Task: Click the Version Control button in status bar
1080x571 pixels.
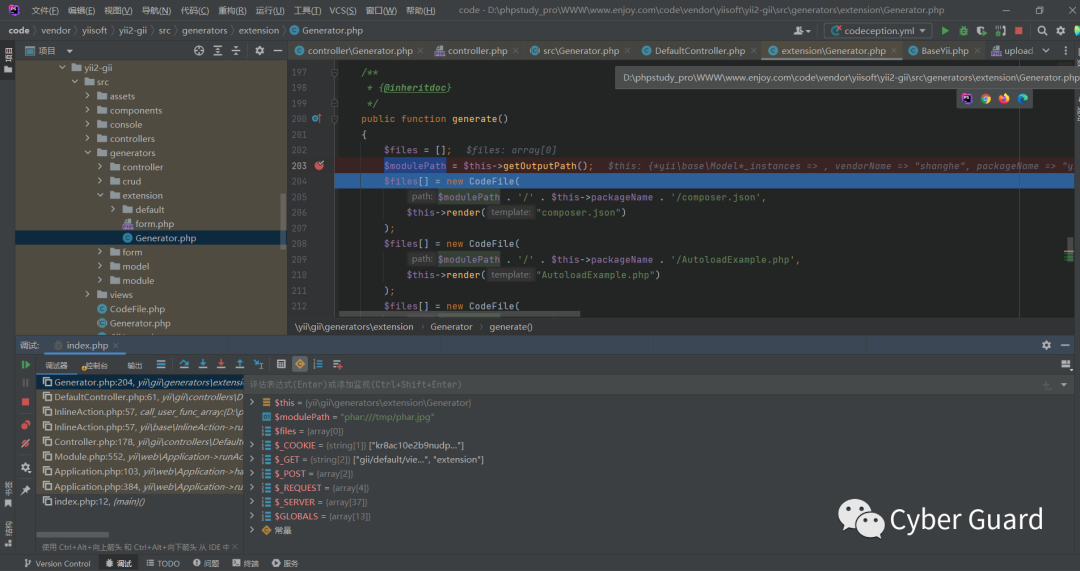Action: pyautogui.click(x=56, y=563)
